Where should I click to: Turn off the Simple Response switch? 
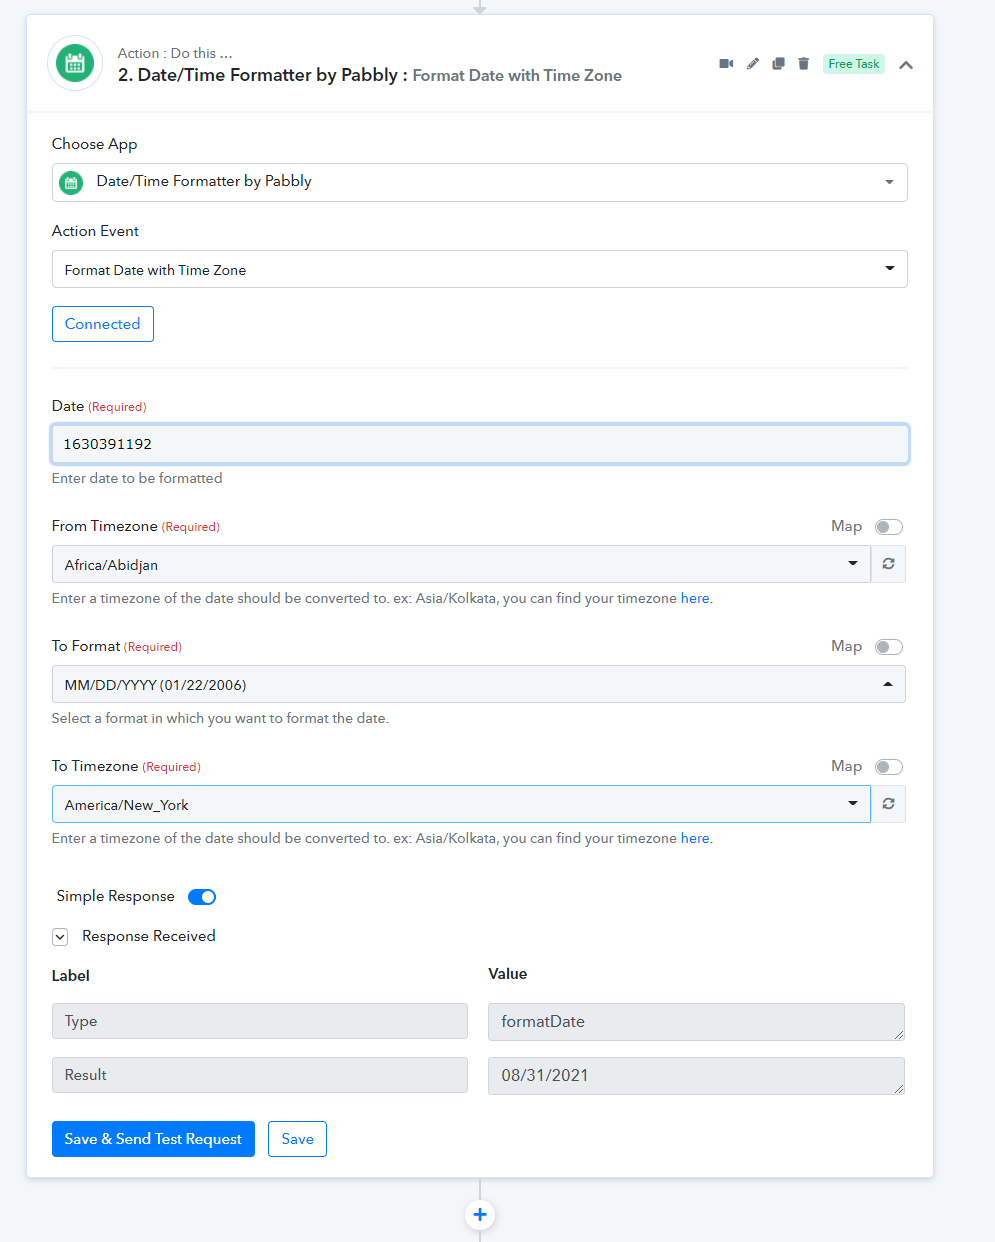202,897
